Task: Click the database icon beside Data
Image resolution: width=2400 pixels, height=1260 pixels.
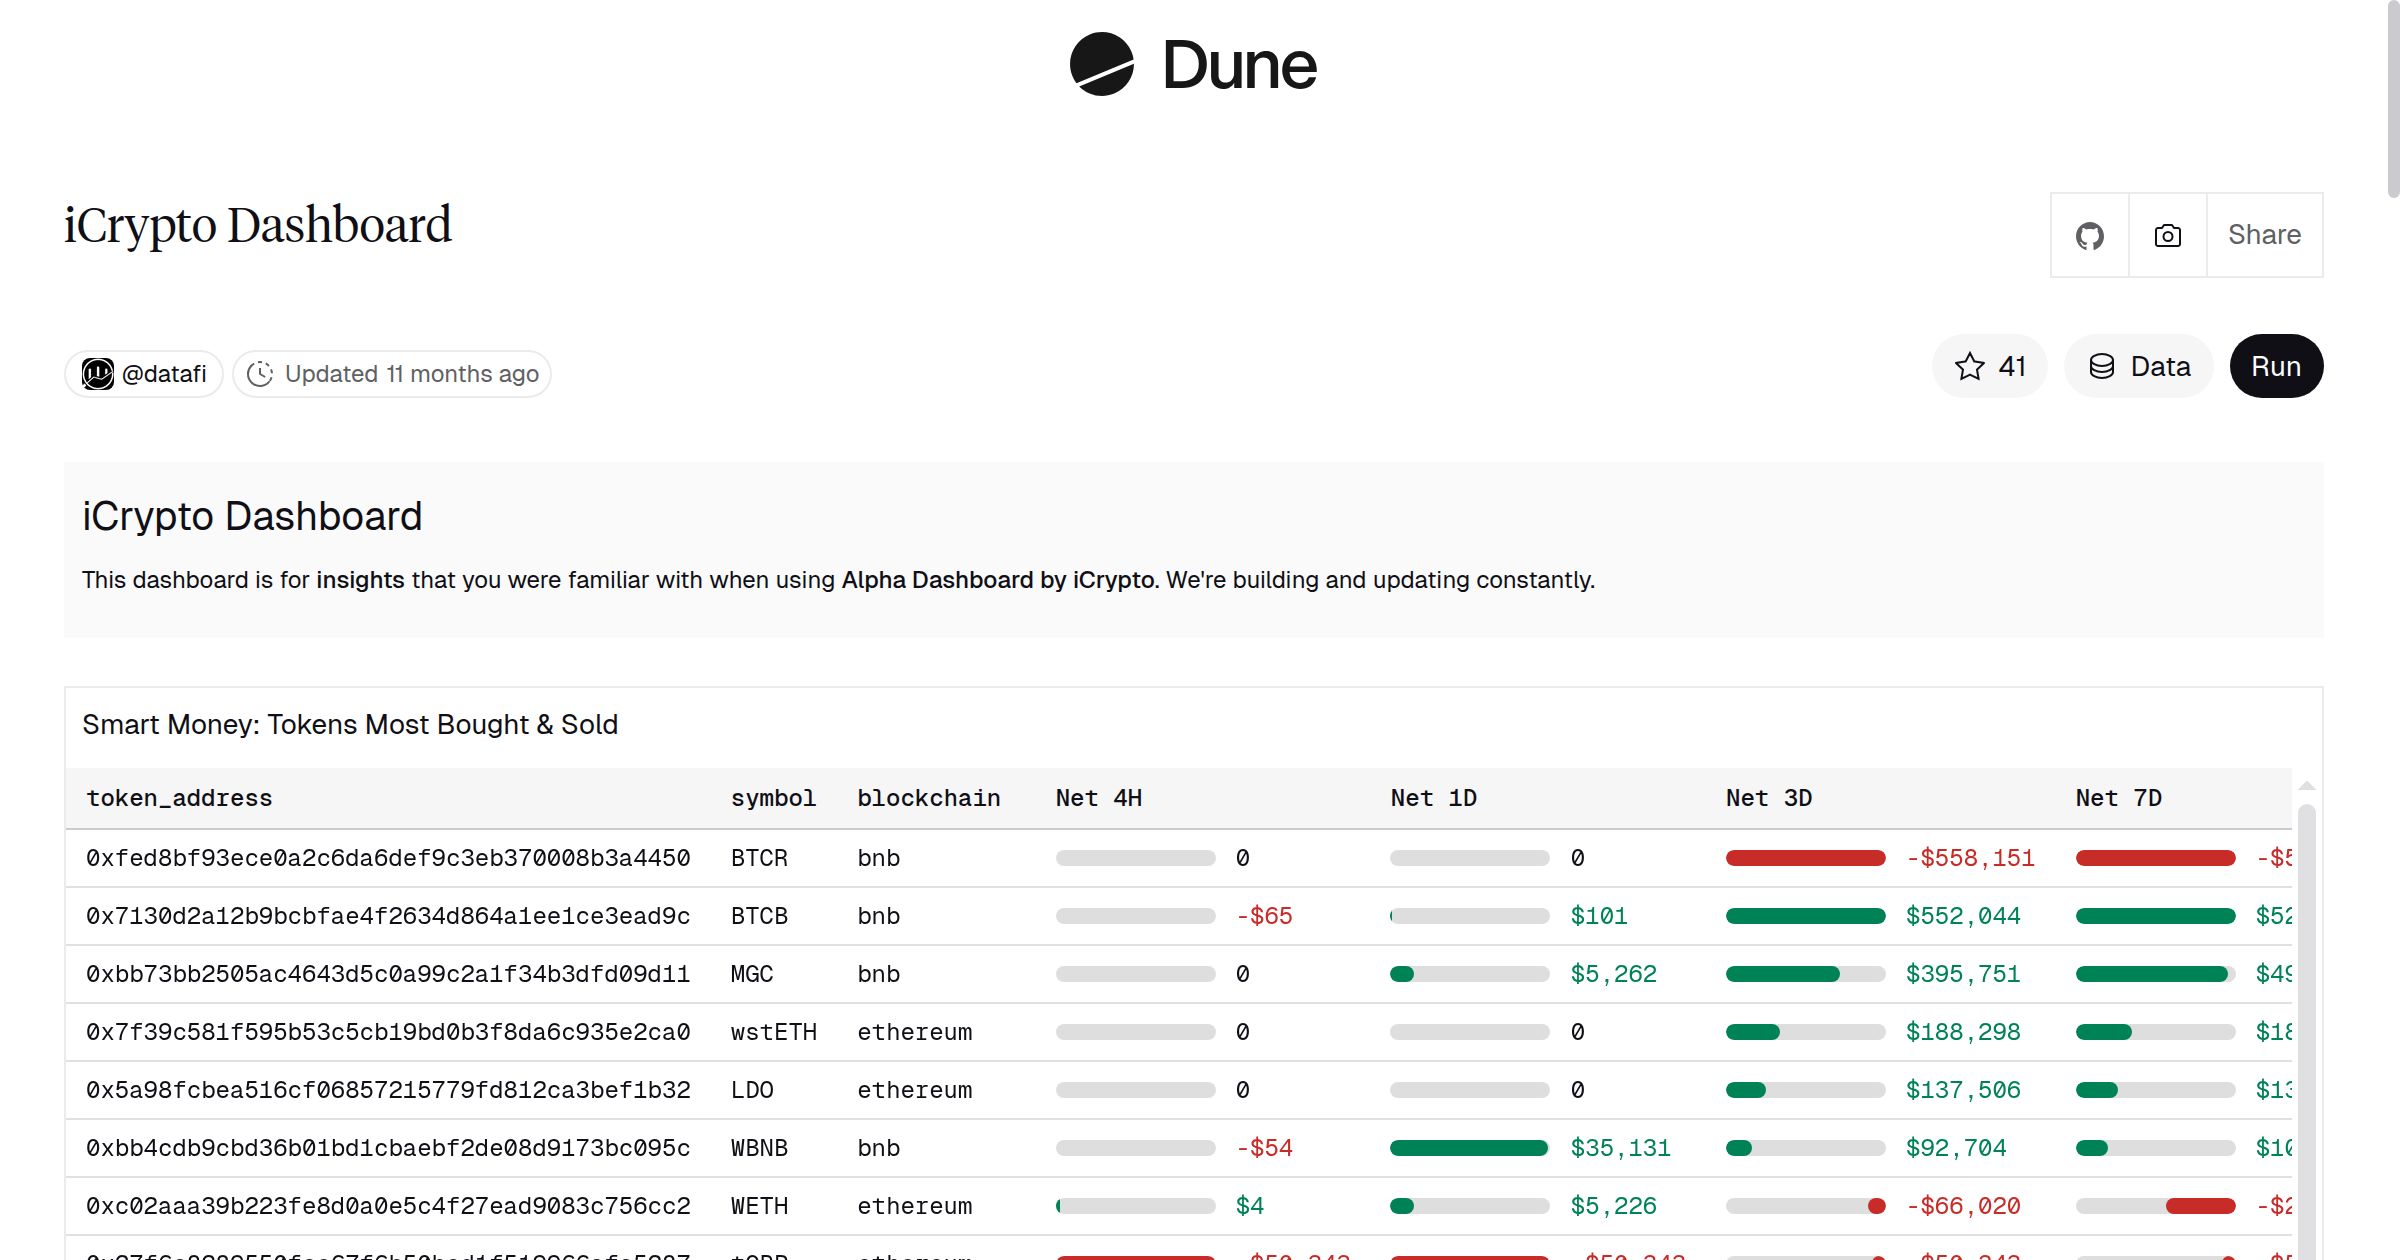Action: coord(2102,366)
